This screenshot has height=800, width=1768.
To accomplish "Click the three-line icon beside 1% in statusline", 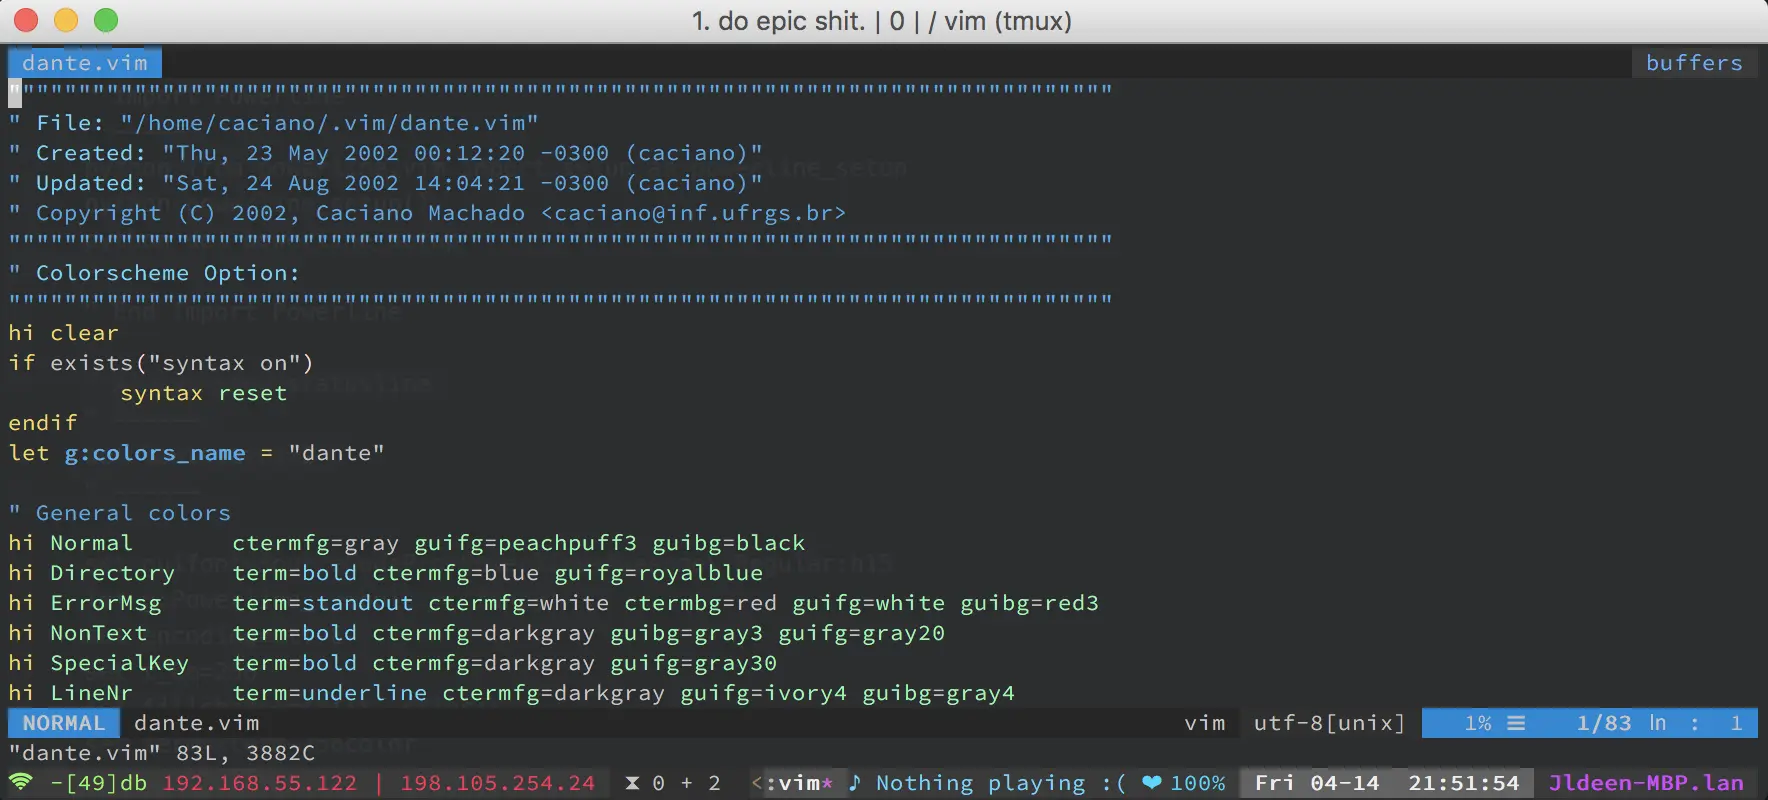I will coord(1516,722).
